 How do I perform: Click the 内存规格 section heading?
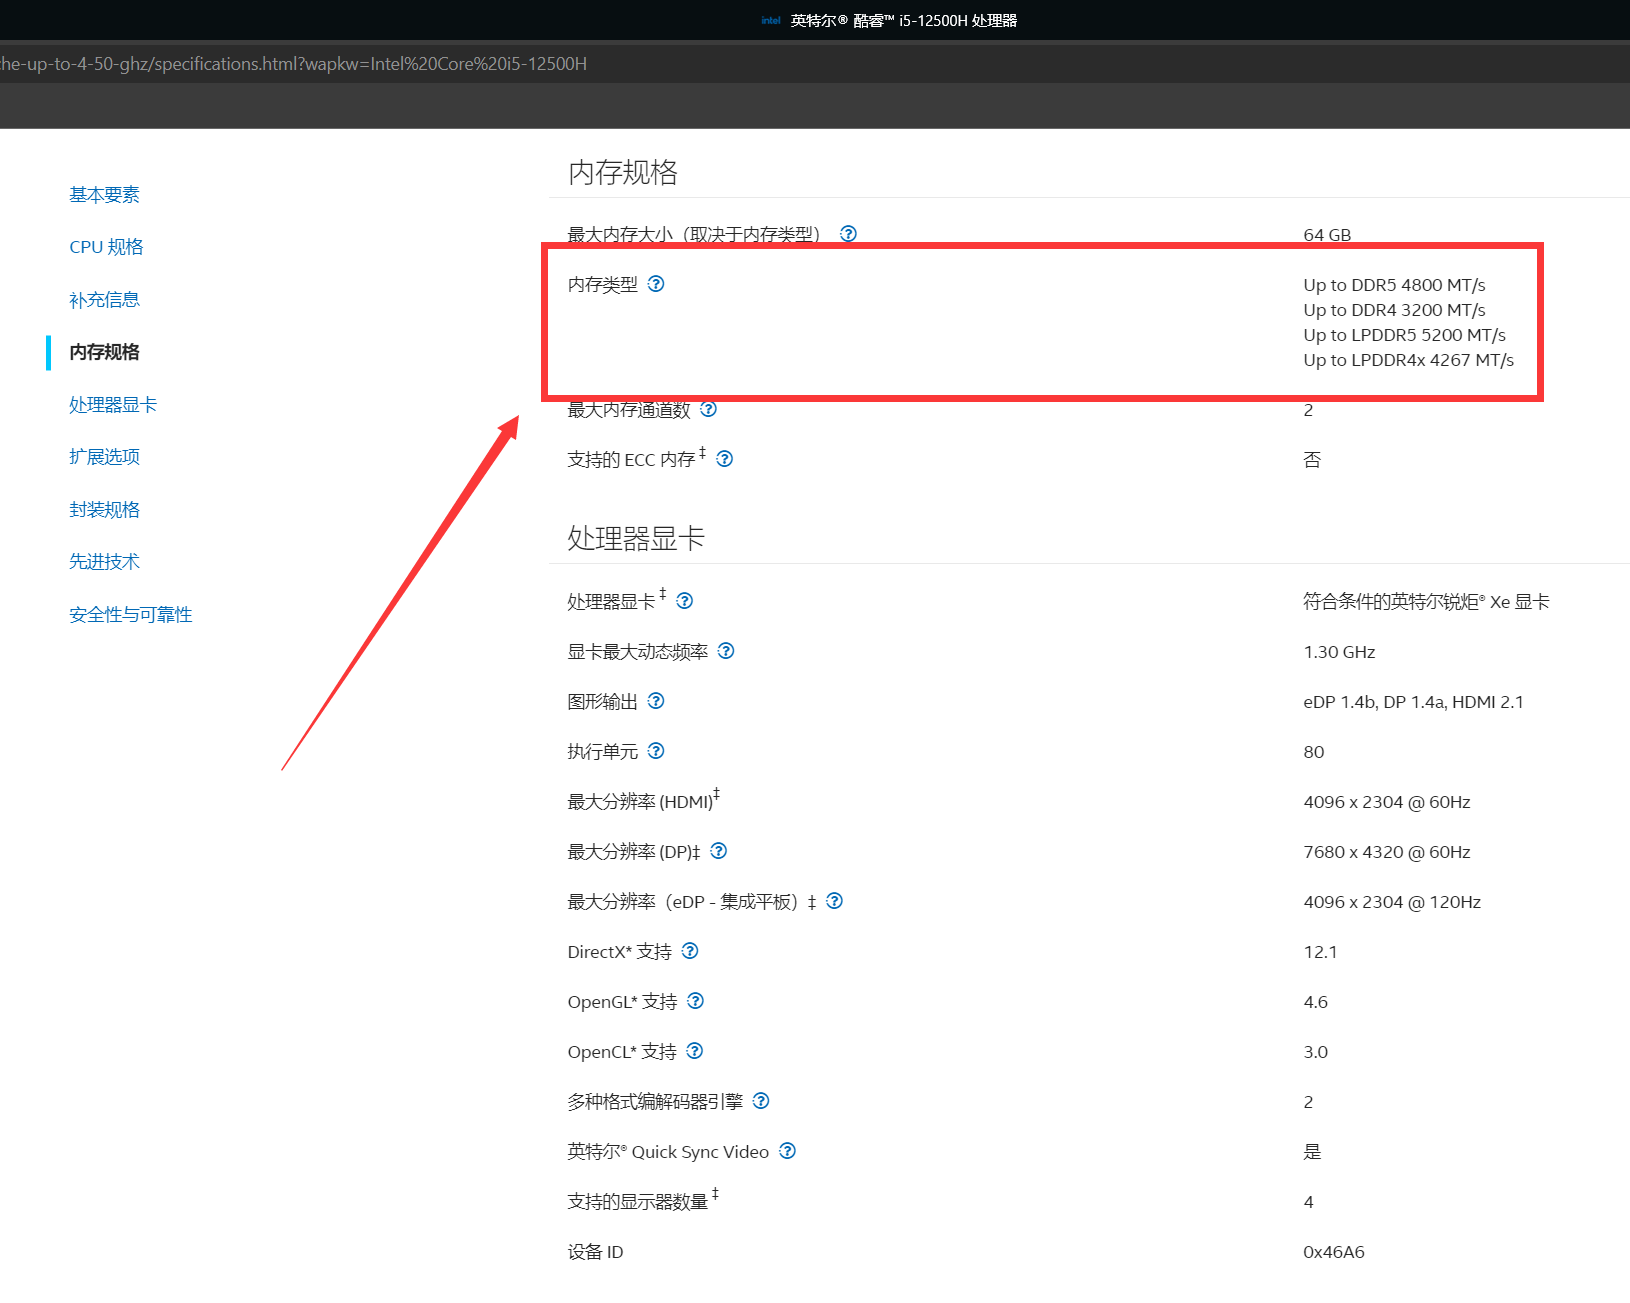pyautogui.click(x=623, y=172)
